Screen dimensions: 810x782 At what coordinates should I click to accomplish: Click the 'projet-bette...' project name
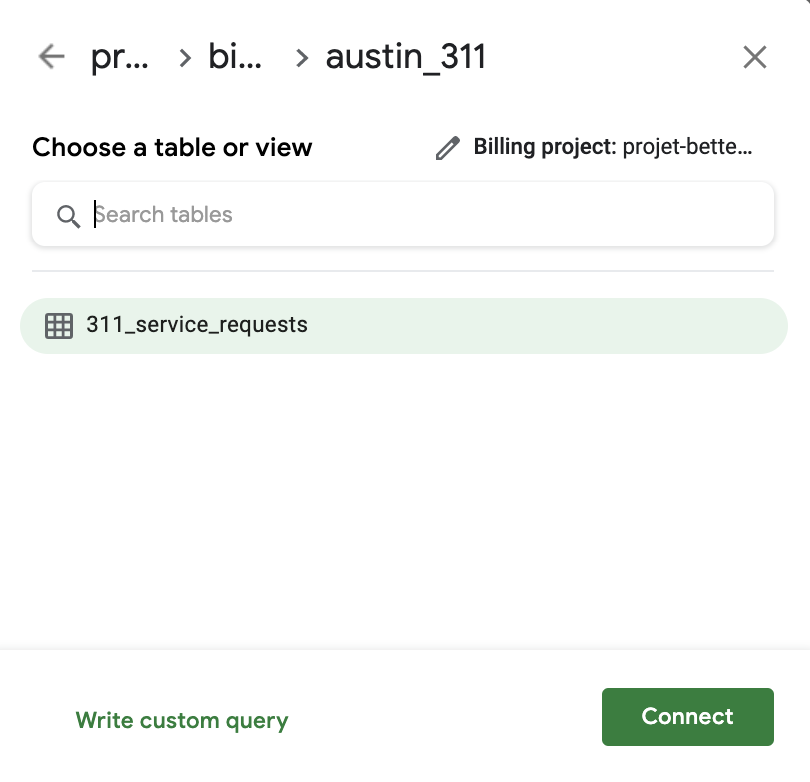pyautogui.click(x=686, y=148)
